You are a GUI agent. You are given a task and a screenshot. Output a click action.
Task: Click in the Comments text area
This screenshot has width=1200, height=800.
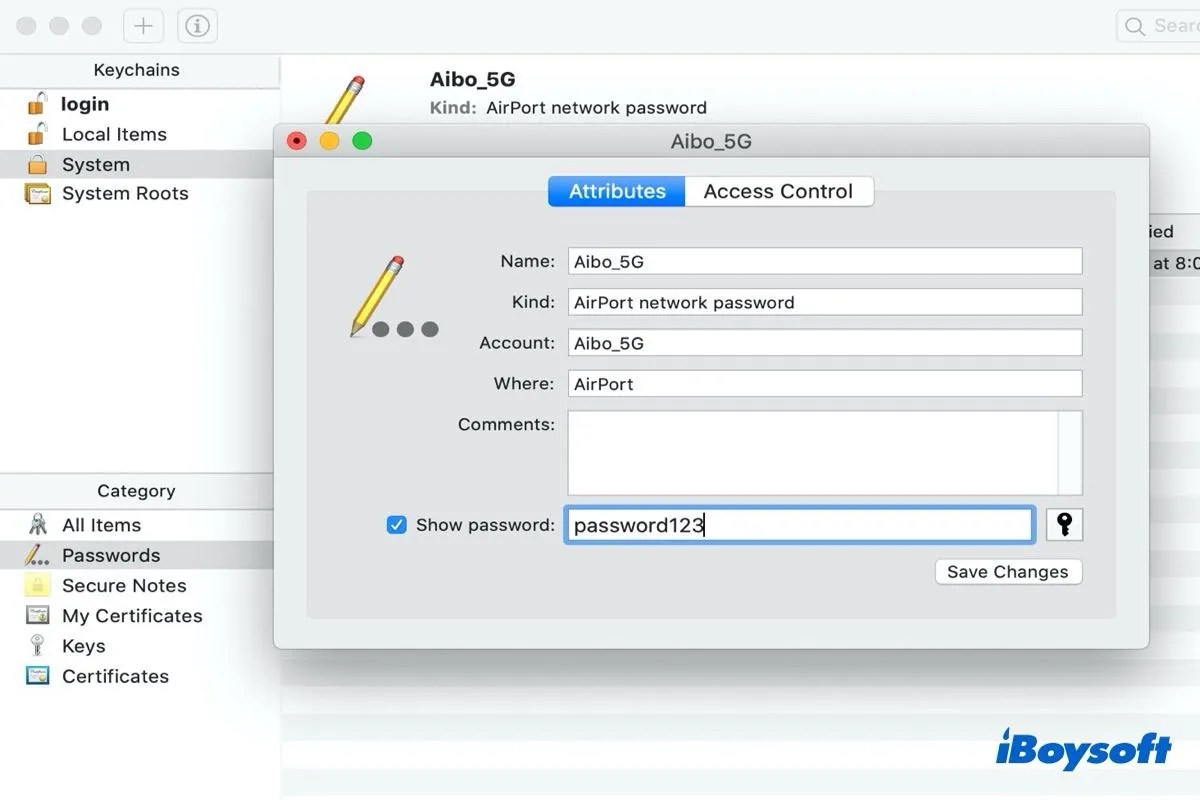(x=824, y=452)
